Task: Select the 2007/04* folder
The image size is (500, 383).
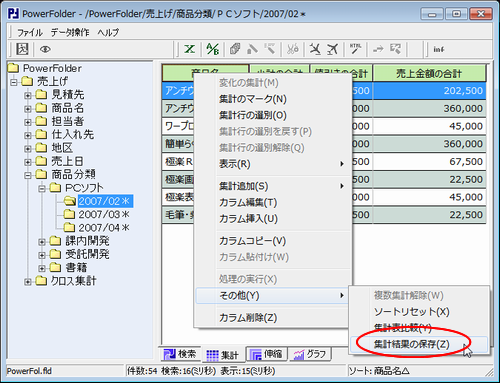Action: click(104, 228)
